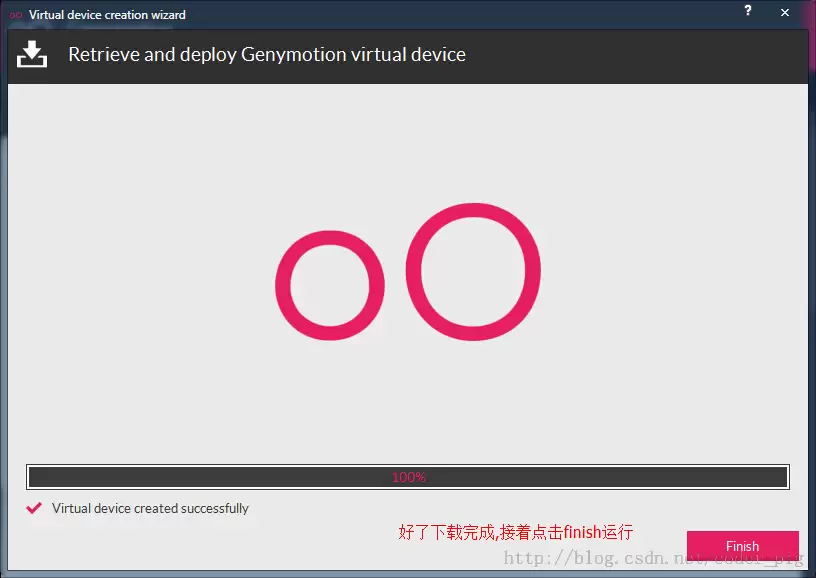Screen dimensions: 816x578
Task: Click the word 'finish' in red annotation
Action: (582, 532)
